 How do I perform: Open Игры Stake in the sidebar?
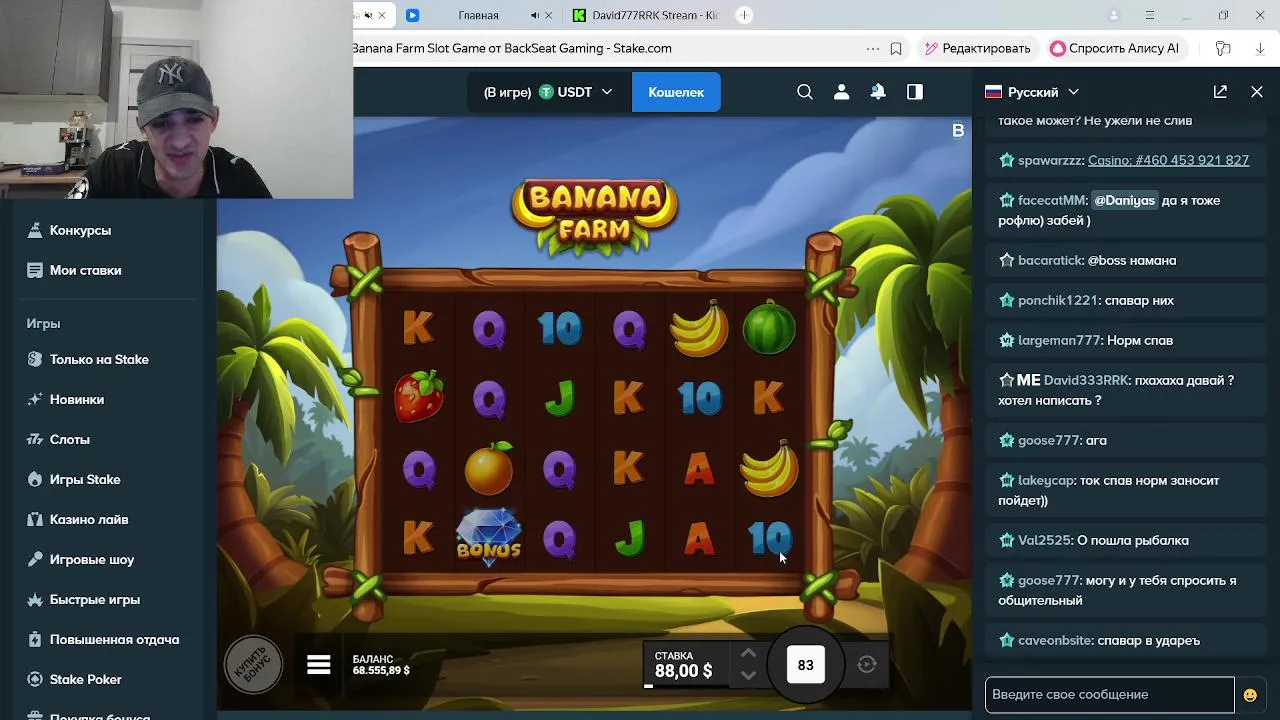(85, 479)
